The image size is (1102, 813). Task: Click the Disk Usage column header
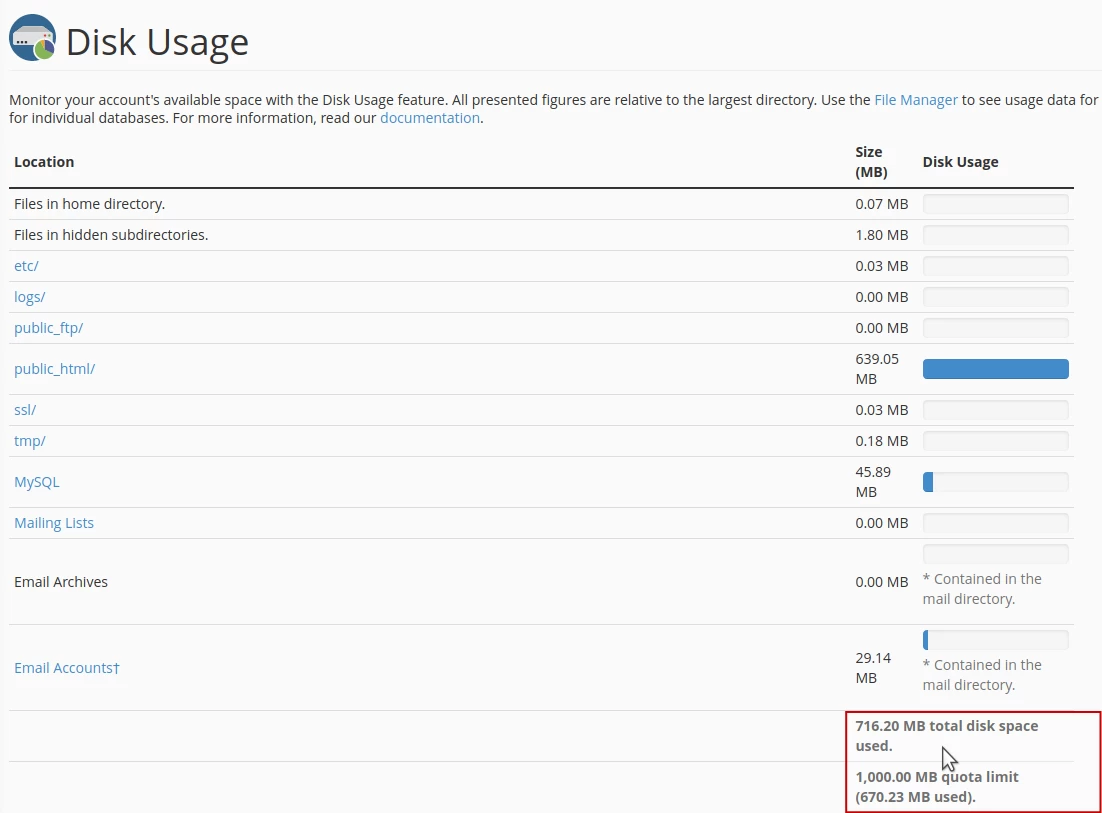[x=960, y=161]
